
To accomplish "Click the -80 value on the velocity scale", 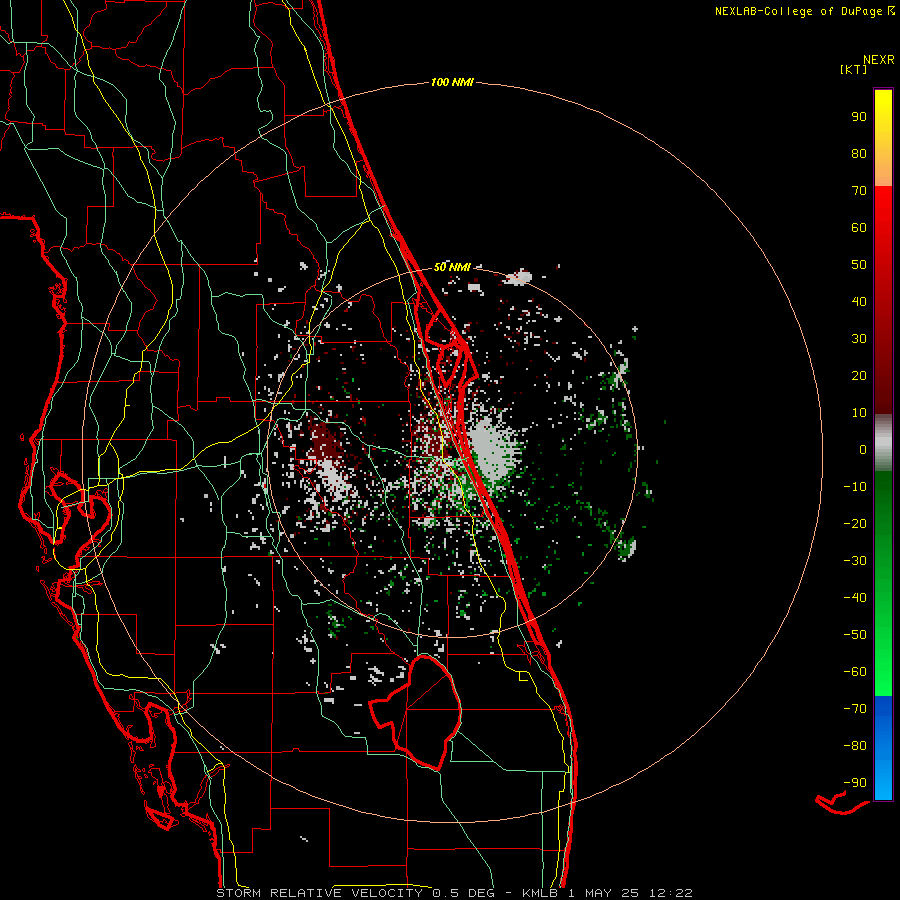I will (x=855, y=746).
